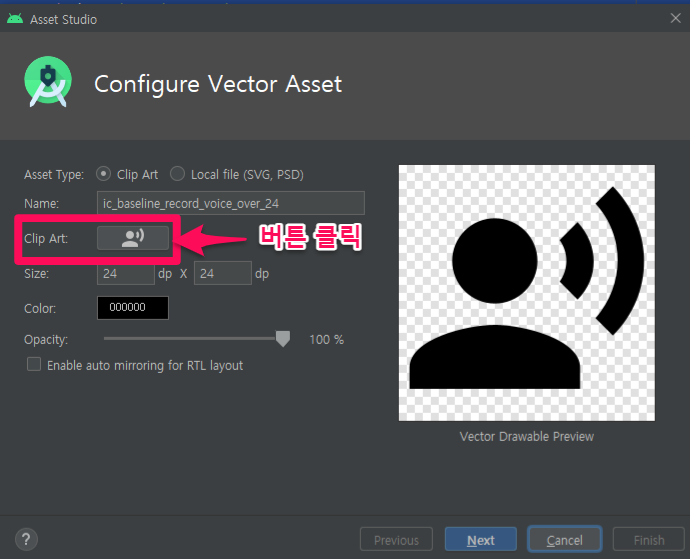
Task: Click the height size field
Action: [223, 273]
